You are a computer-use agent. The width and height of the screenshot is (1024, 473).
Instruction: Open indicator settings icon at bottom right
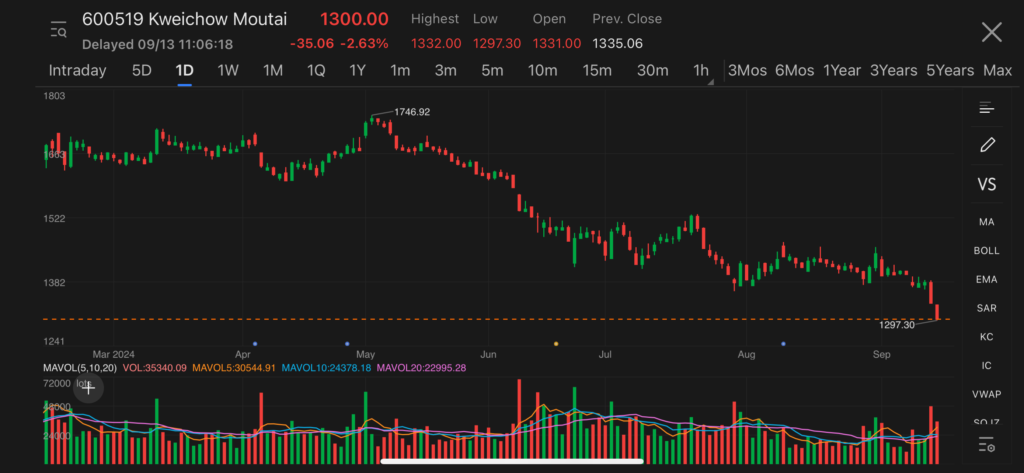pyautogui.click(x=986, y=444)
